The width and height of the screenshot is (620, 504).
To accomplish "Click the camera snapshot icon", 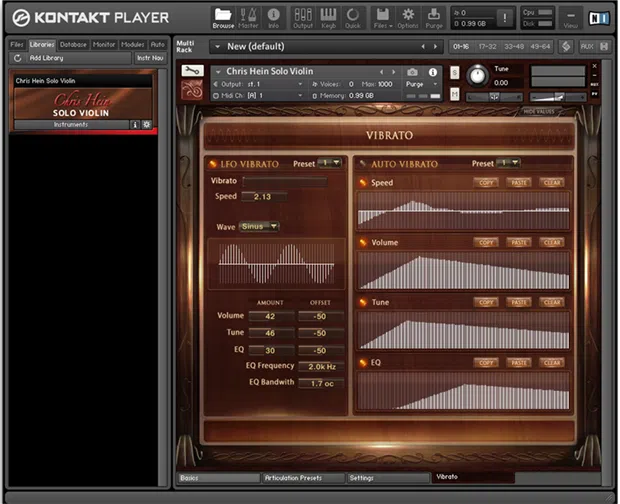I will point(411,72).
